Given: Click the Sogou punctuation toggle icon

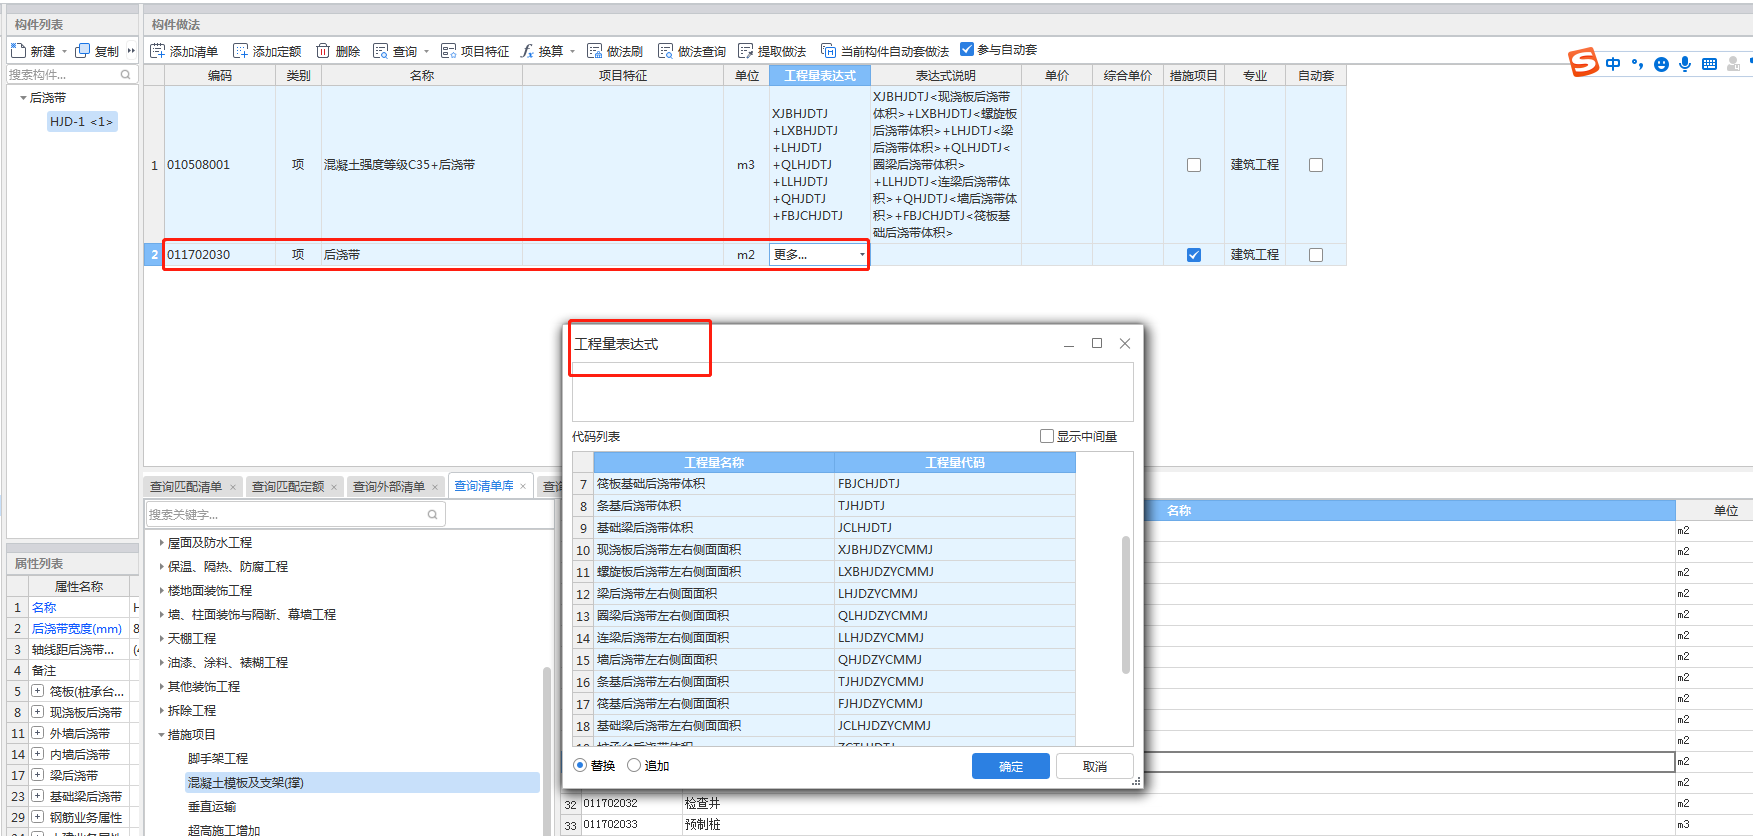Looking at the screenshot, I should pyautogui.click(x=1637, y=64).
